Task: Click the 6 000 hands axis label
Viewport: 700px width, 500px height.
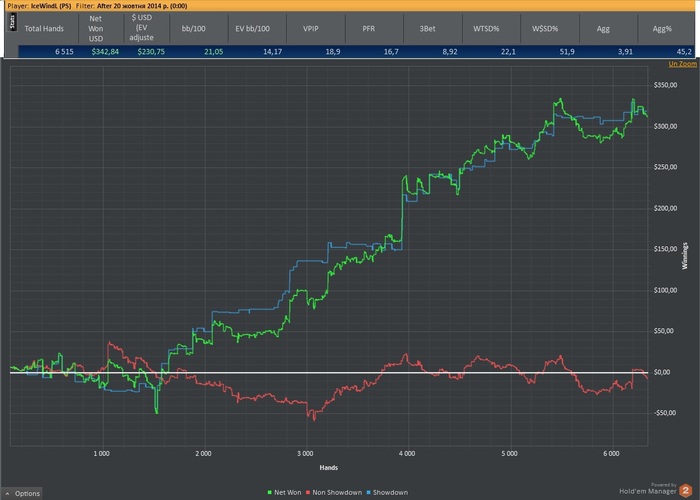Action: click(x=611, y=454)
